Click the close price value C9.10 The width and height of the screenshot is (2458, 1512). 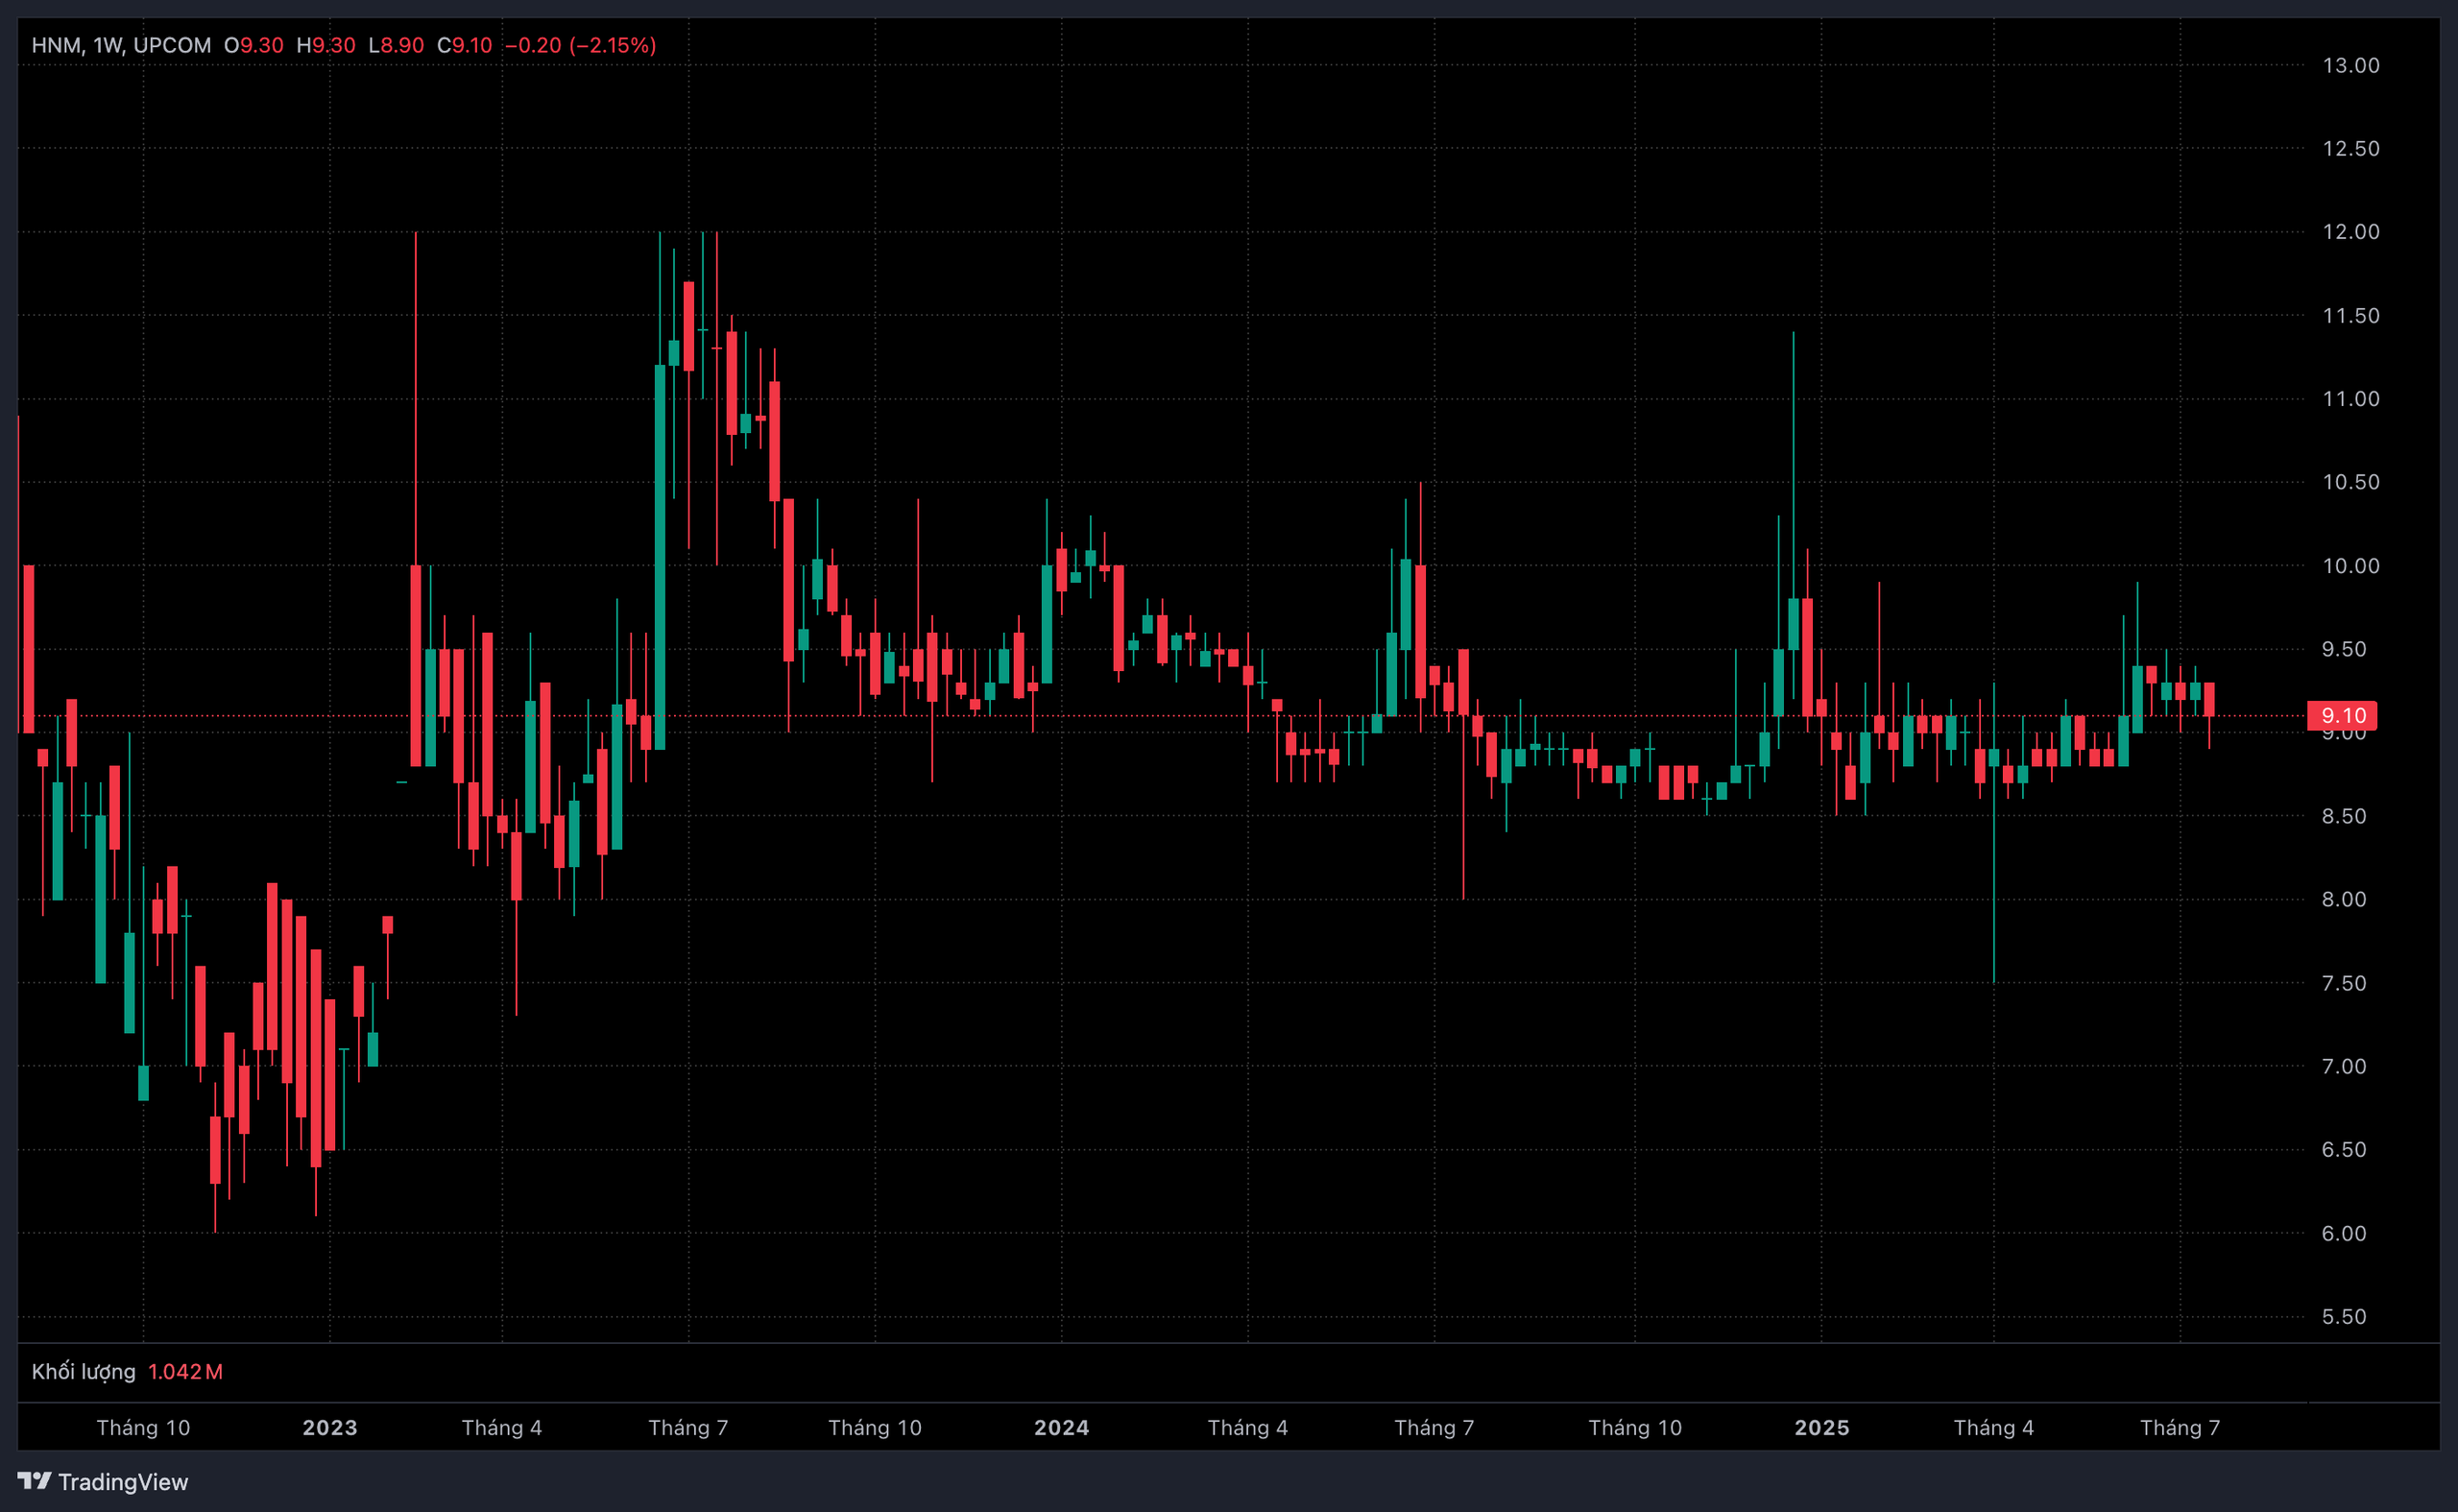[x=465, y=45]
